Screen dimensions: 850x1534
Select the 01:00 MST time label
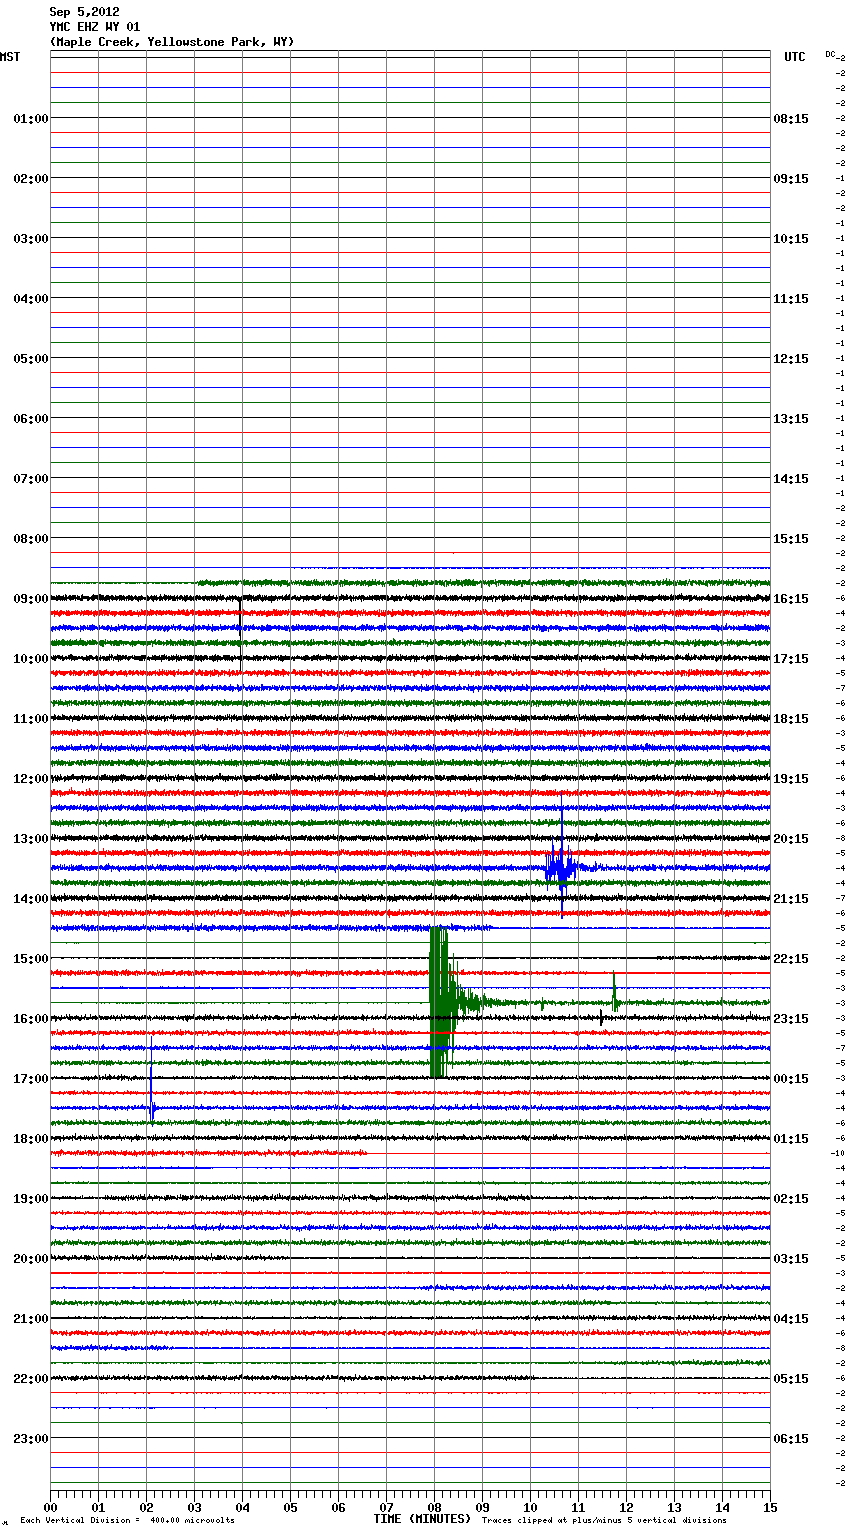30,119
